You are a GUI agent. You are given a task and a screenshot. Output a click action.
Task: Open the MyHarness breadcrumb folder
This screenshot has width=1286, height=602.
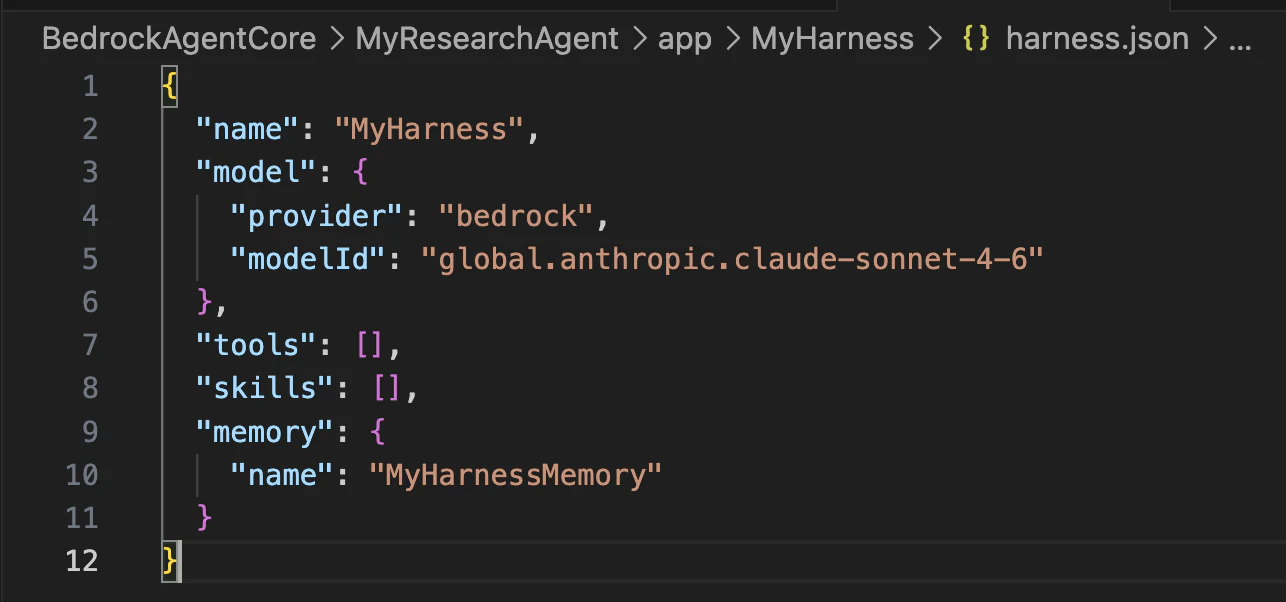(832, 39)
